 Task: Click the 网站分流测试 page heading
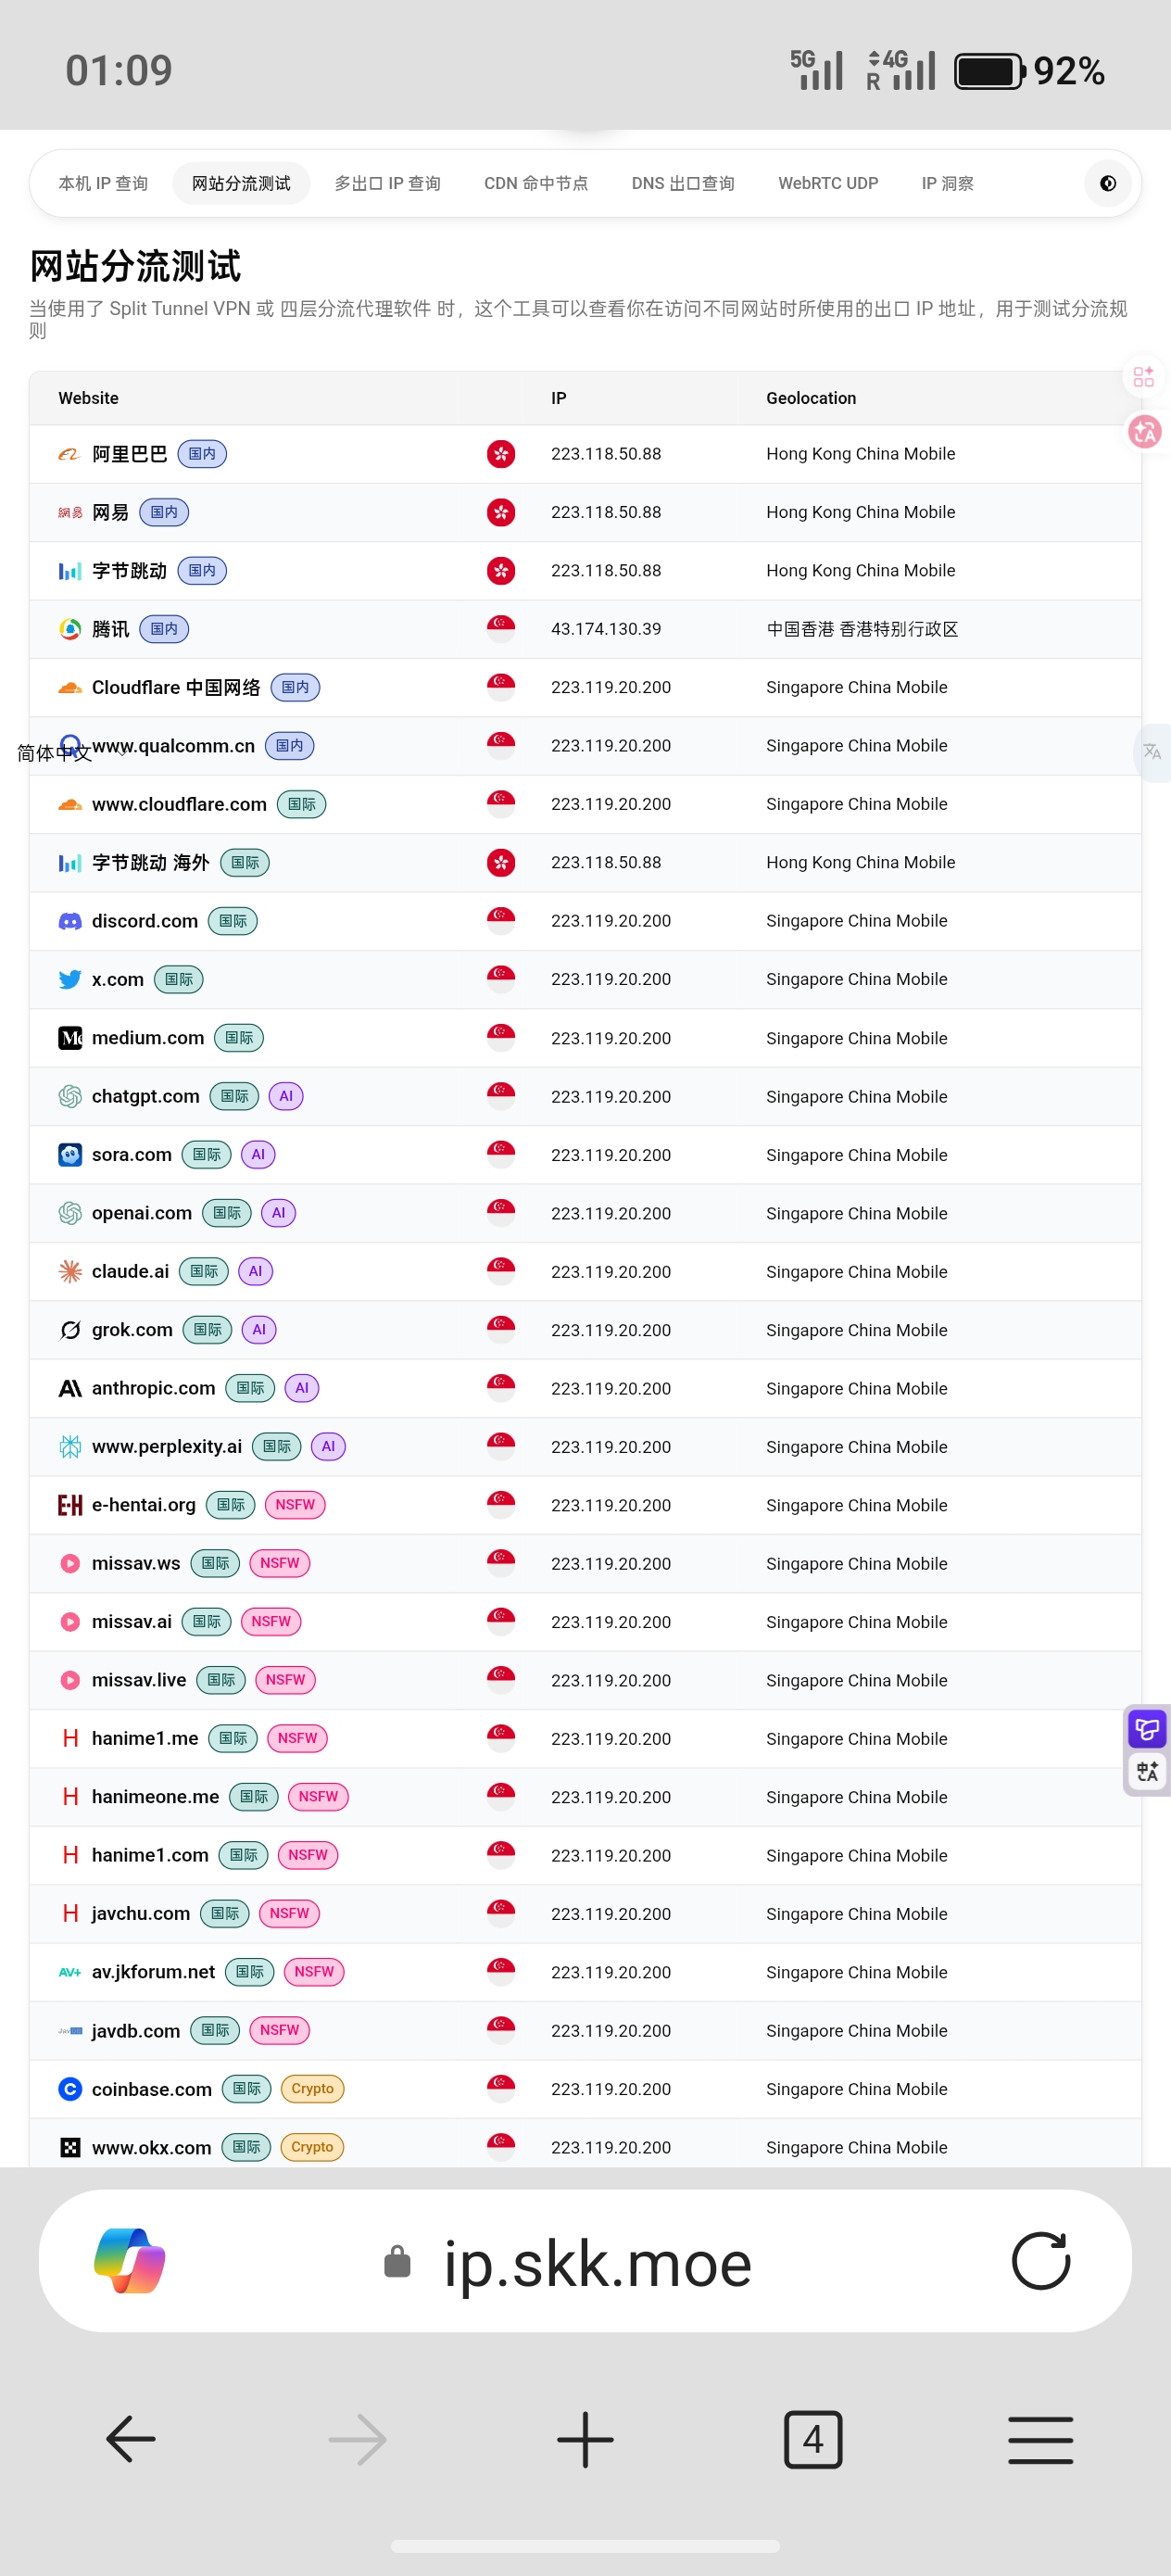[x=135, y=266]
